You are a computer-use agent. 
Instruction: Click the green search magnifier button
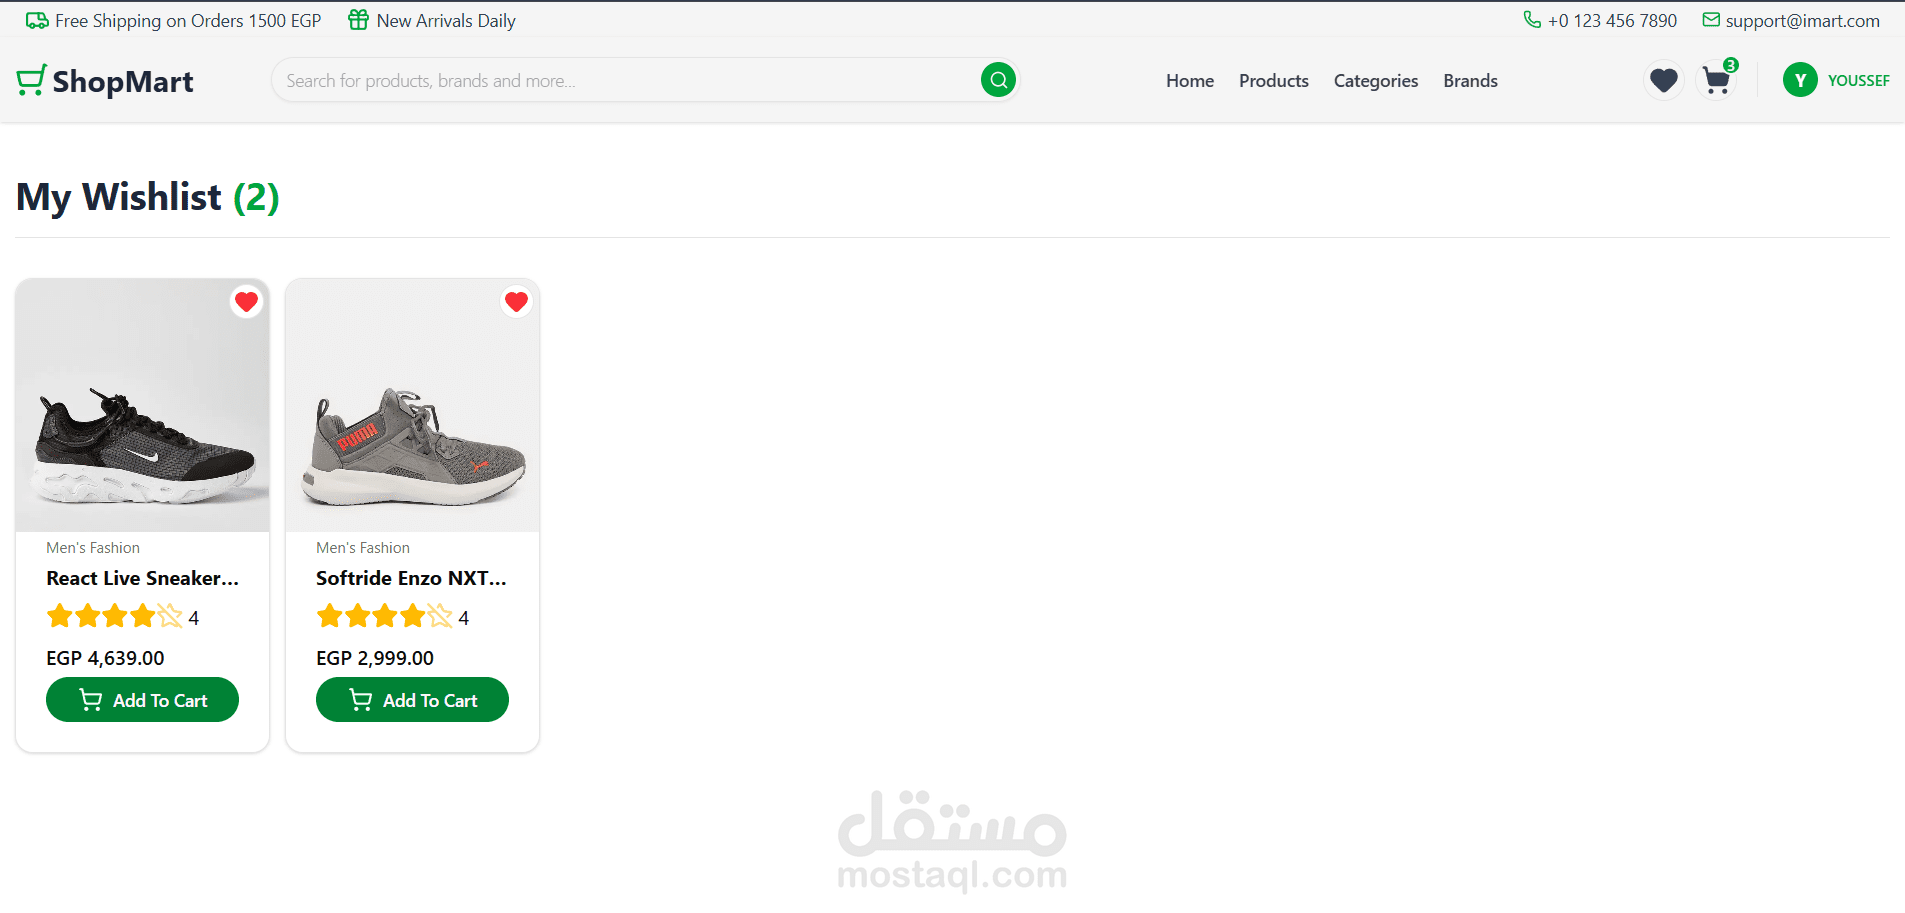point(998,80)
